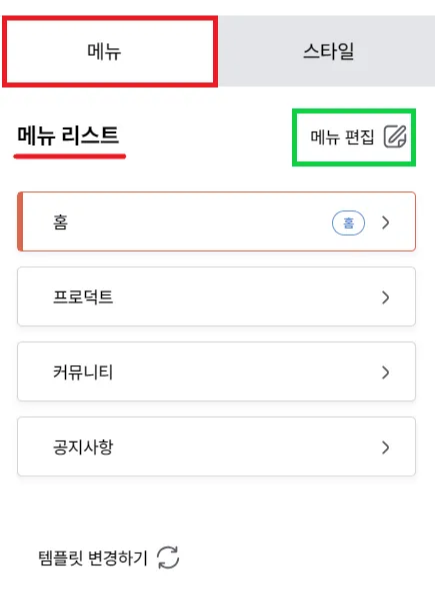Image resolution: width=435 pixels, height=594 pixels.
Task: Select the 프로덕트 menu item label
Action: pos(83,297)
